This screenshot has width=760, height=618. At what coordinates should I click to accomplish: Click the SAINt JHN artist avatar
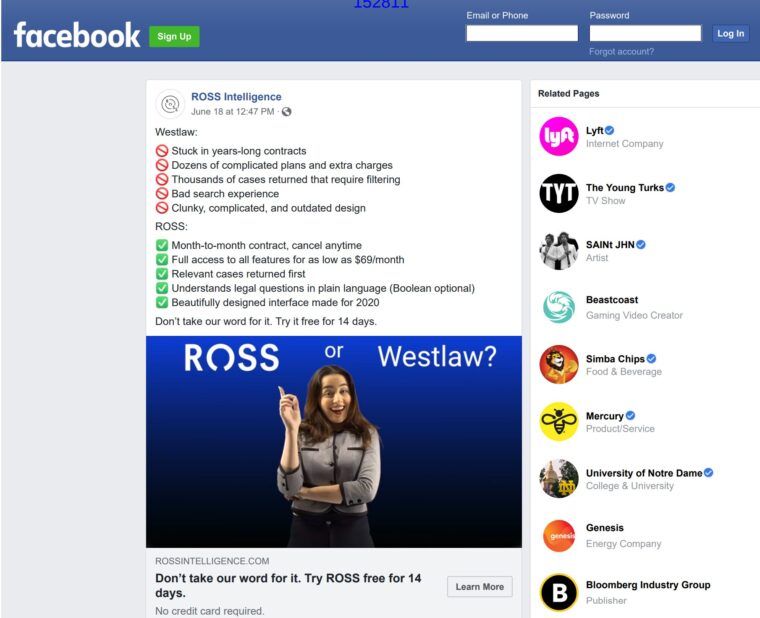pos(559,251)
